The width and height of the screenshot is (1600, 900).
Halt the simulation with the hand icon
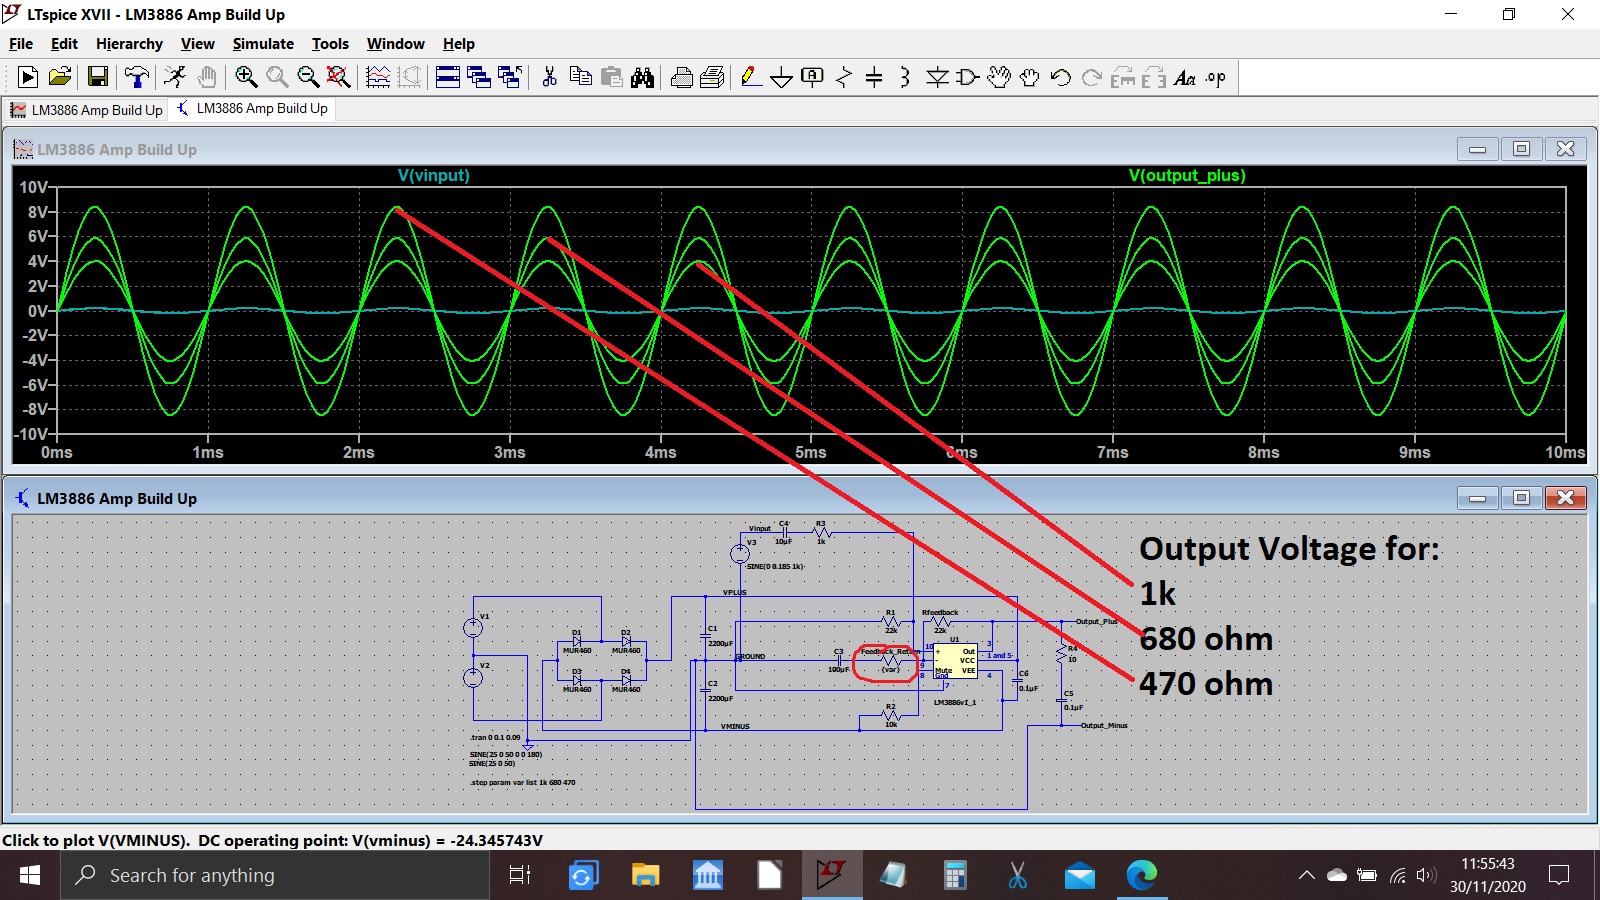click(206, 77)
